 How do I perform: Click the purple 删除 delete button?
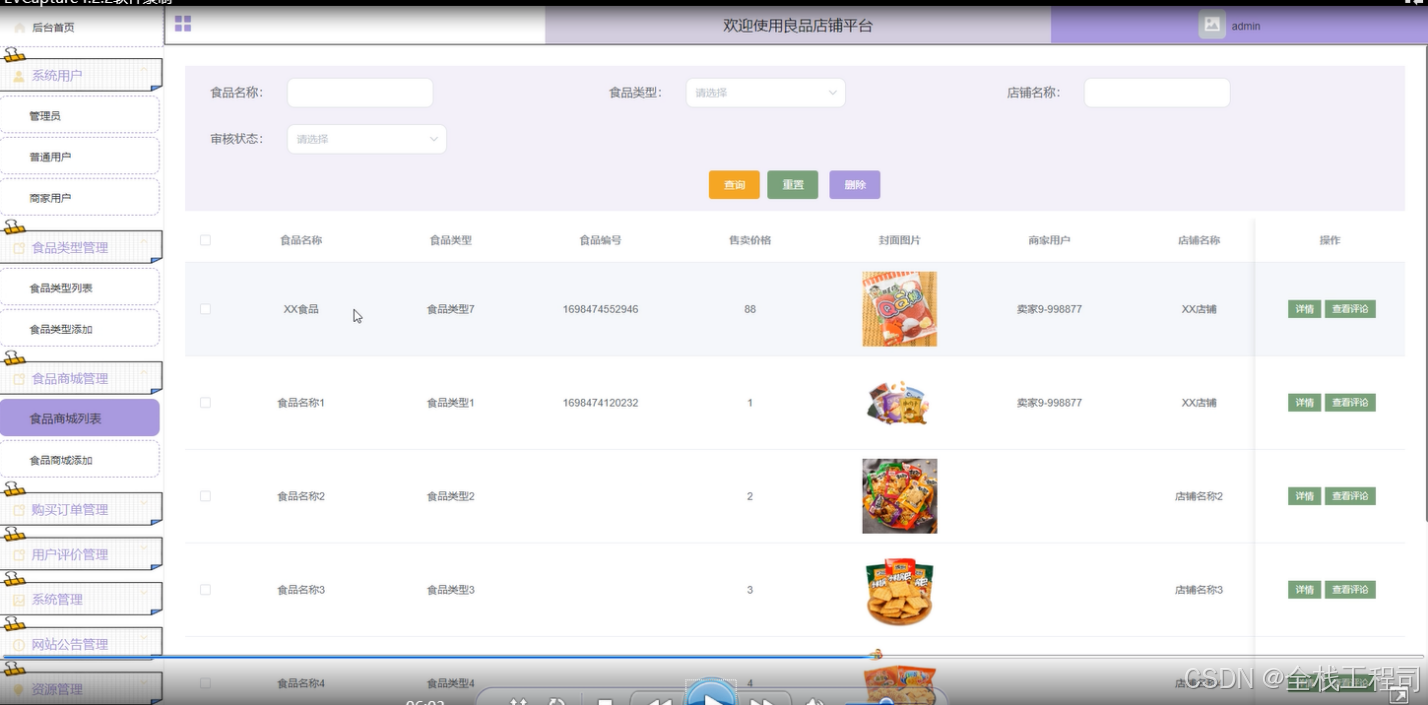point(854,185)
